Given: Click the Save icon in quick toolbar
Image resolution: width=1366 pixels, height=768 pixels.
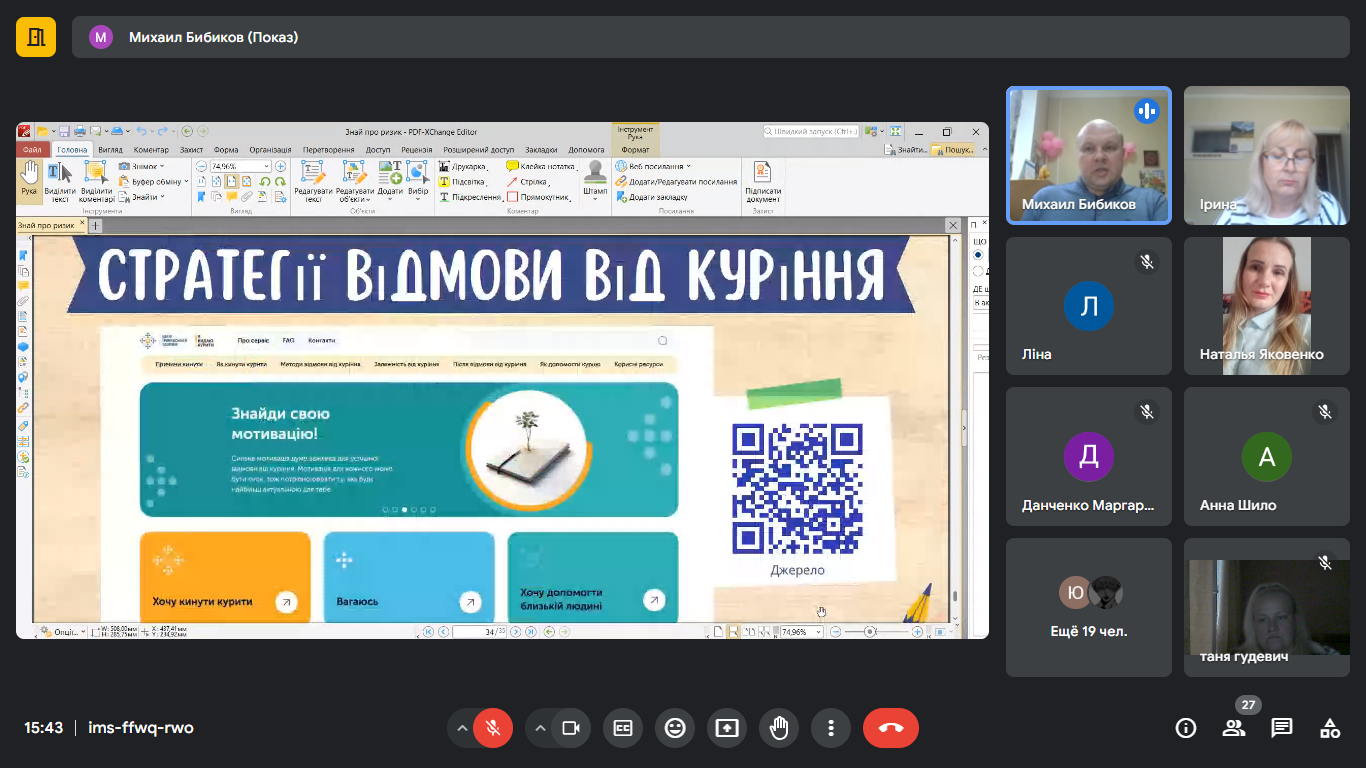Looking at the screenshot, I should tap(64, 131).
